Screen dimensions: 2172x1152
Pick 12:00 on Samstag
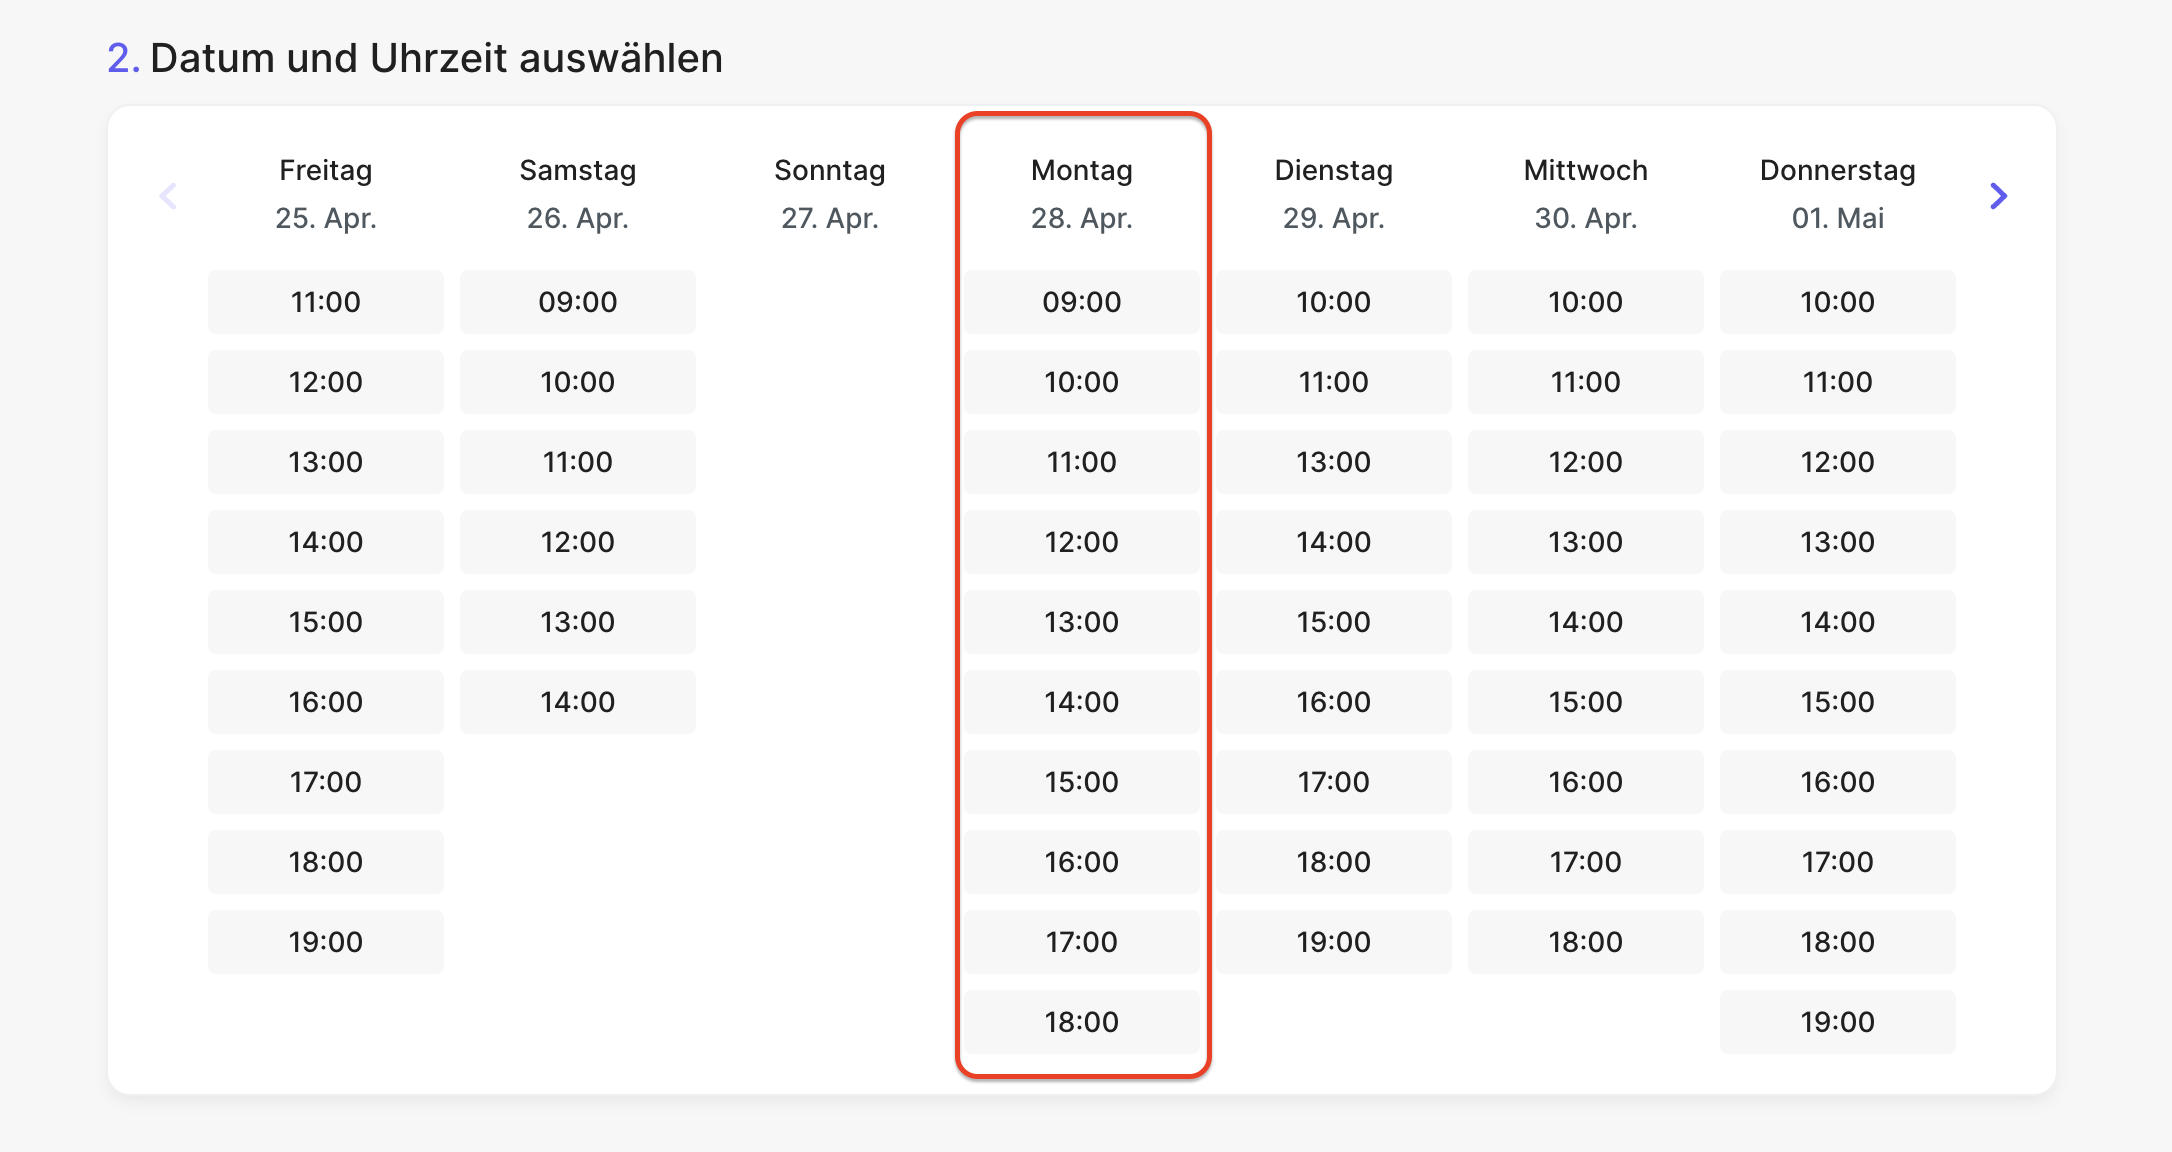(578, 542)
